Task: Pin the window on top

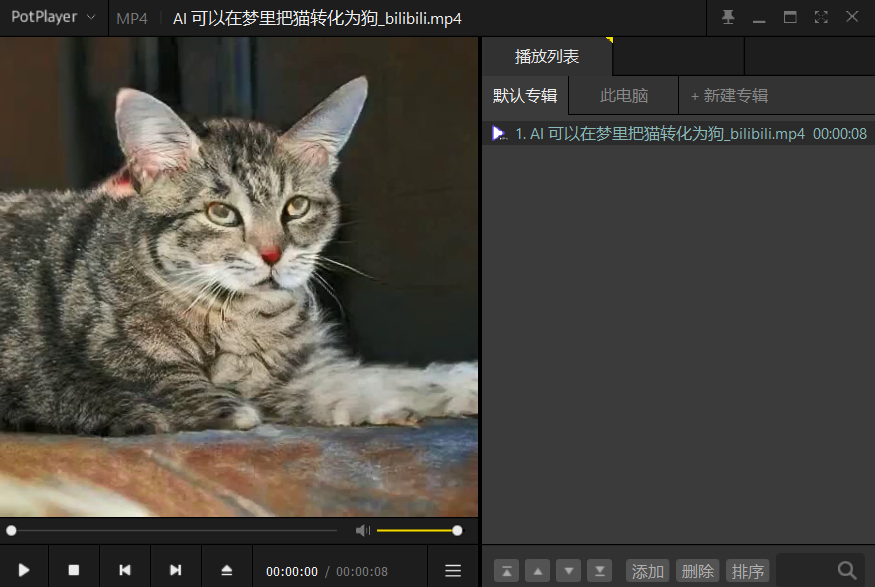Action: click(x=728, y=17)
